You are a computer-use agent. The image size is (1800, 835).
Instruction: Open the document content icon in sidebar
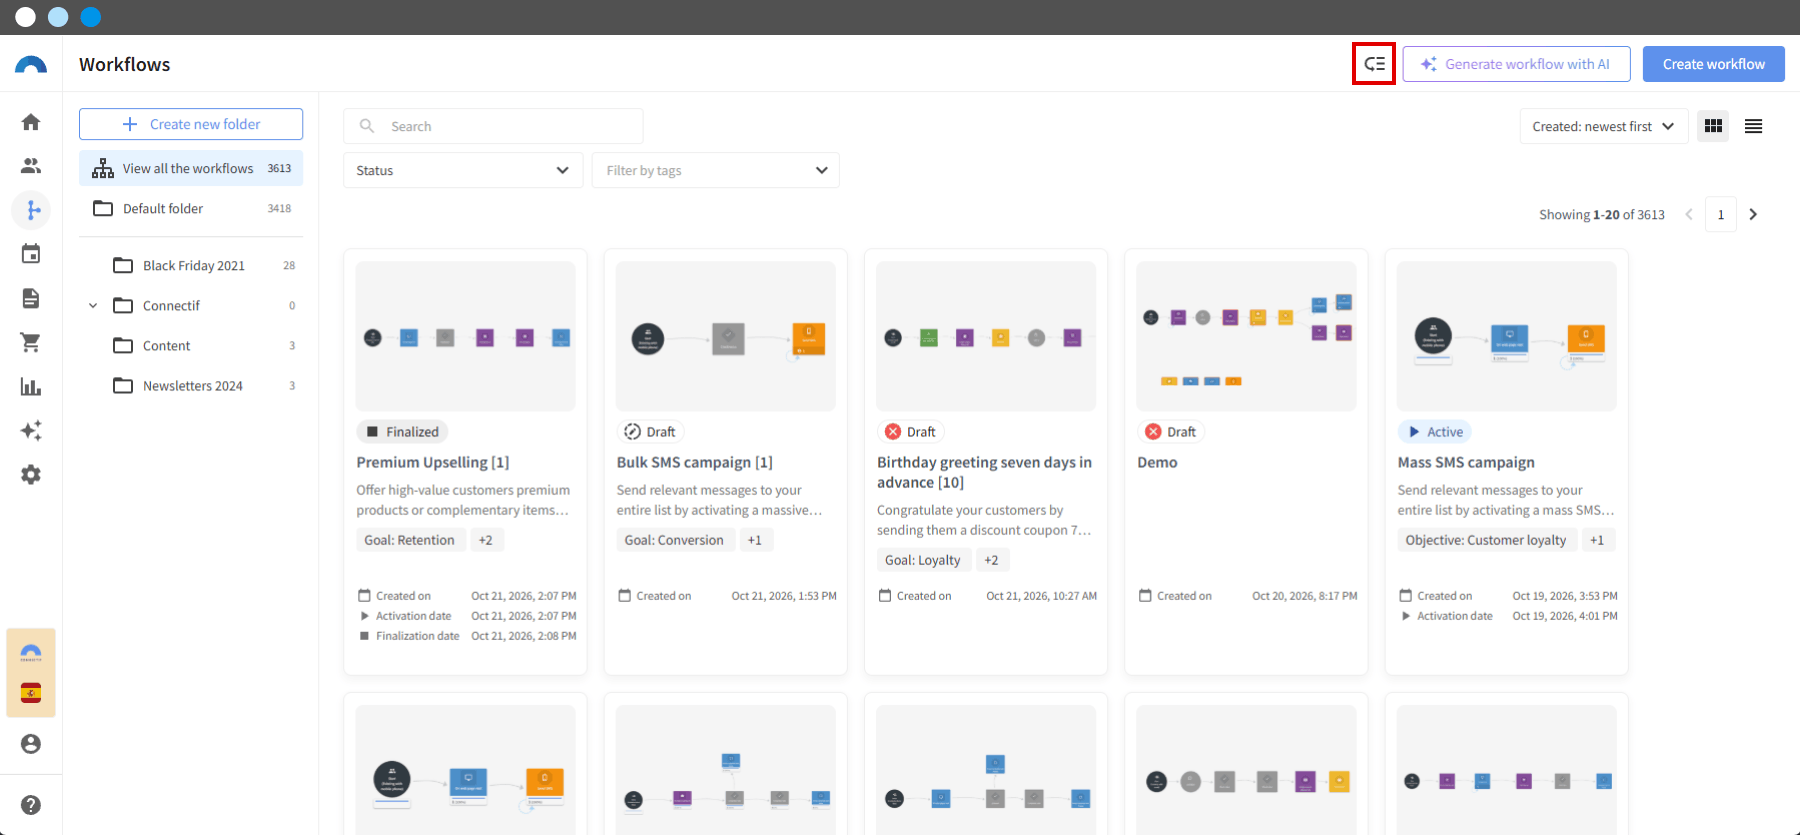[x=31, y=298]
